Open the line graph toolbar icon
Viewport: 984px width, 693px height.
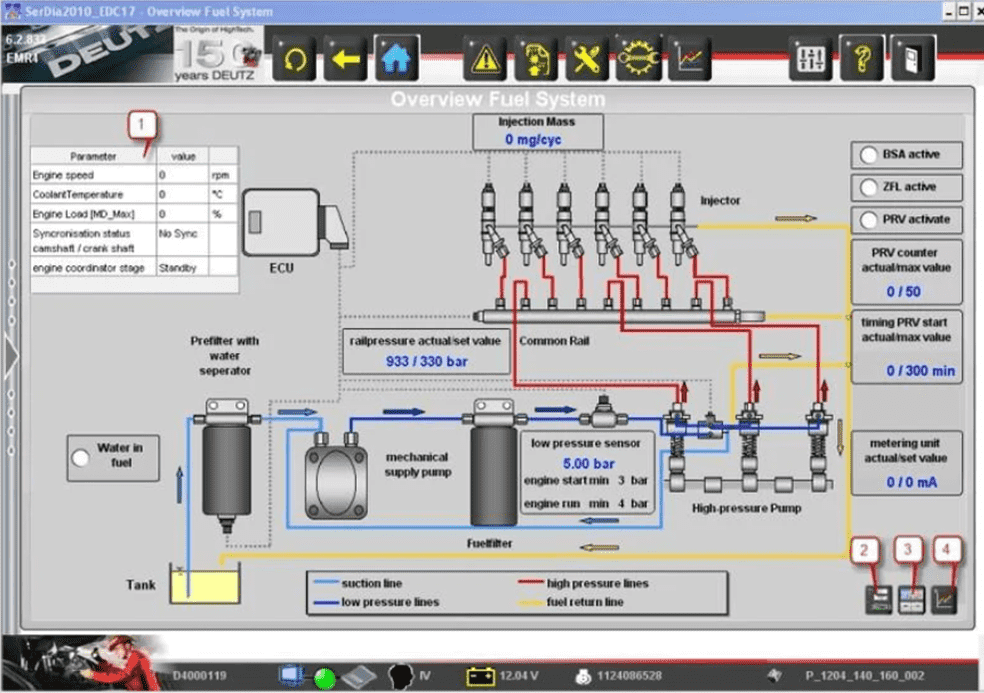click(x=689, y=59)
